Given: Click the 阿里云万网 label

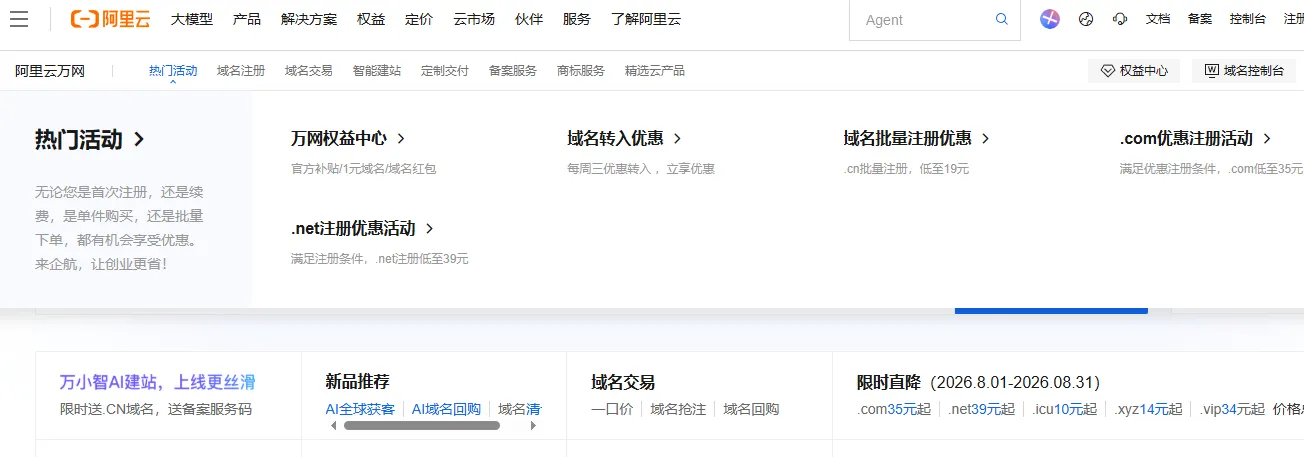Looking at the screenshot, I should tap(50, 71).
